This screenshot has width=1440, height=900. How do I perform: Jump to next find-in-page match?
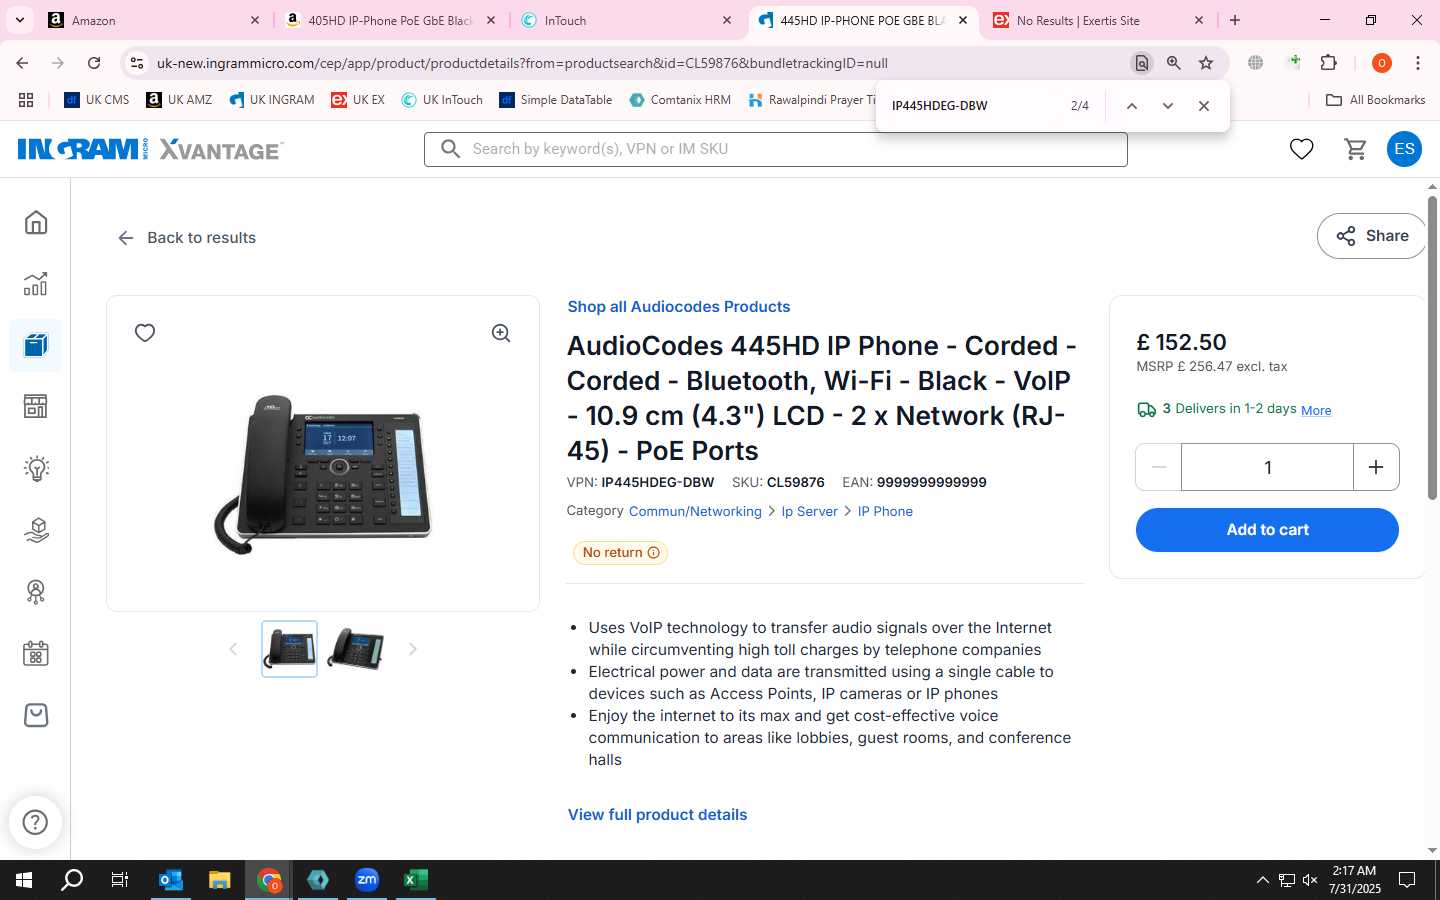(1167, 106)
